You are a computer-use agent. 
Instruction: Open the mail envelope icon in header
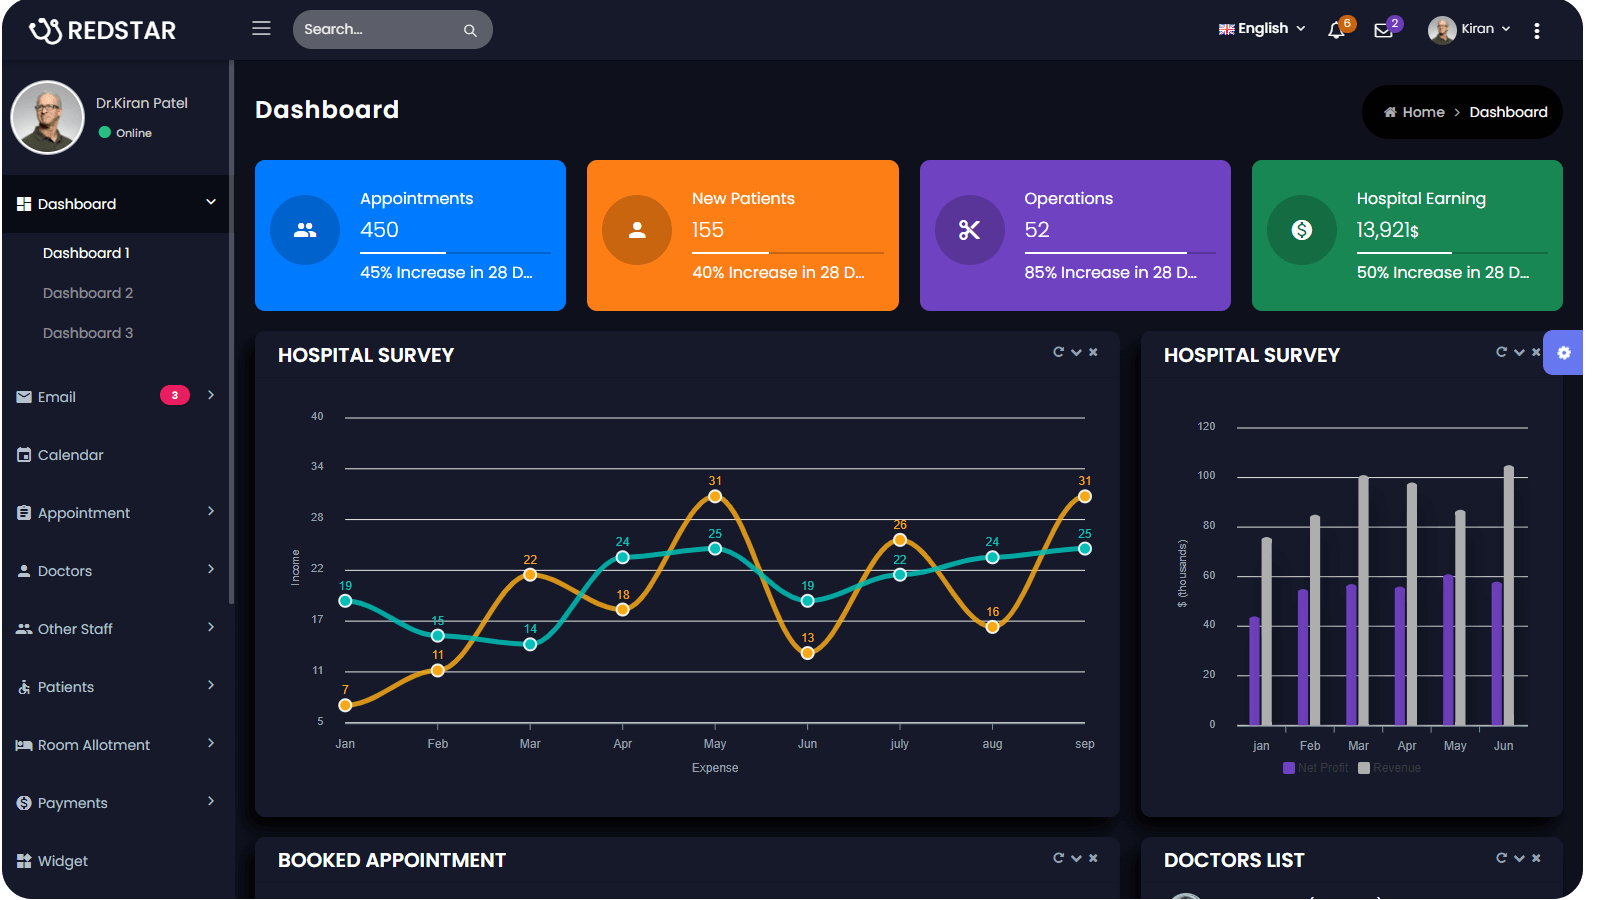coord(1383,30)
